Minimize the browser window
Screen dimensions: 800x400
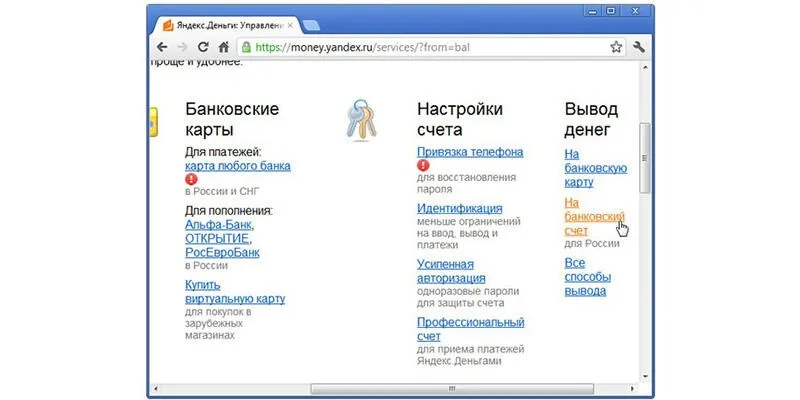[592, 11]
